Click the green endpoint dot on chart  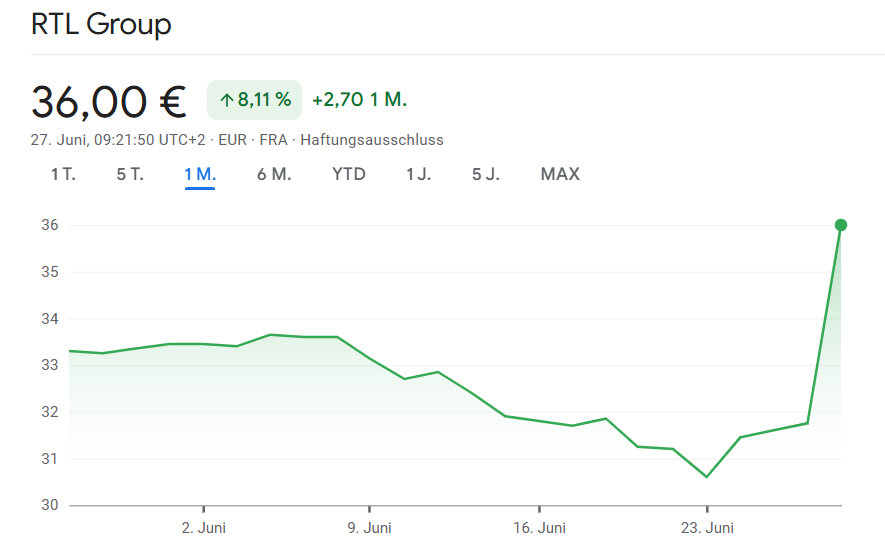coord(841,225)
